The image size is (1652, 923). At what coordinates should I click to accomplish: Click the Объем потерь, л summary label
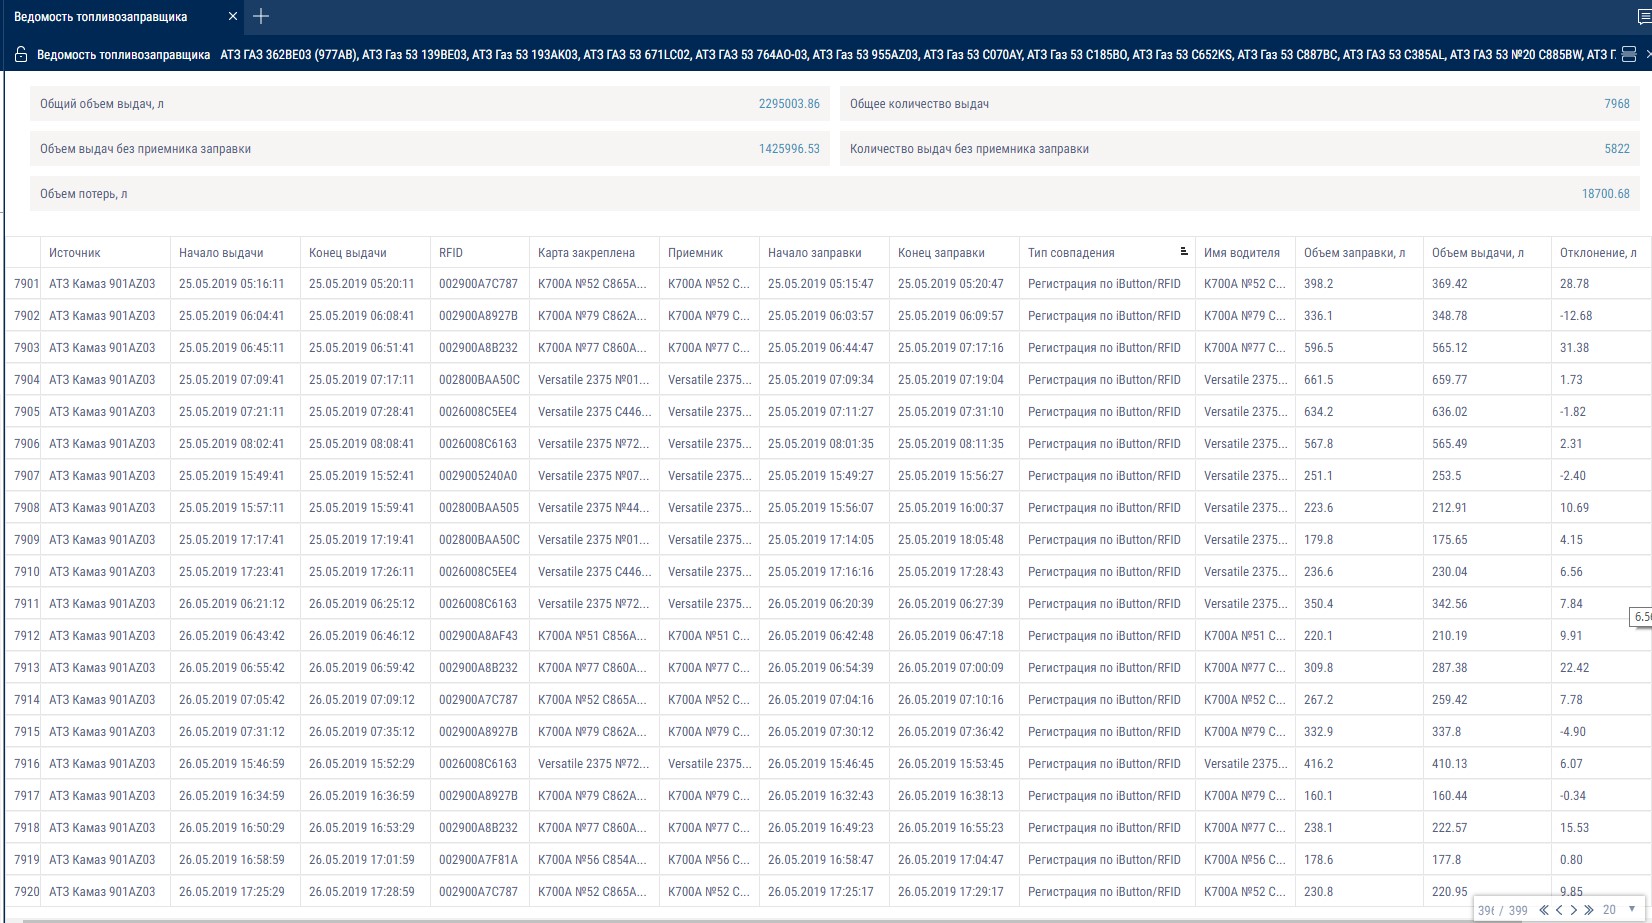(84, 194)
